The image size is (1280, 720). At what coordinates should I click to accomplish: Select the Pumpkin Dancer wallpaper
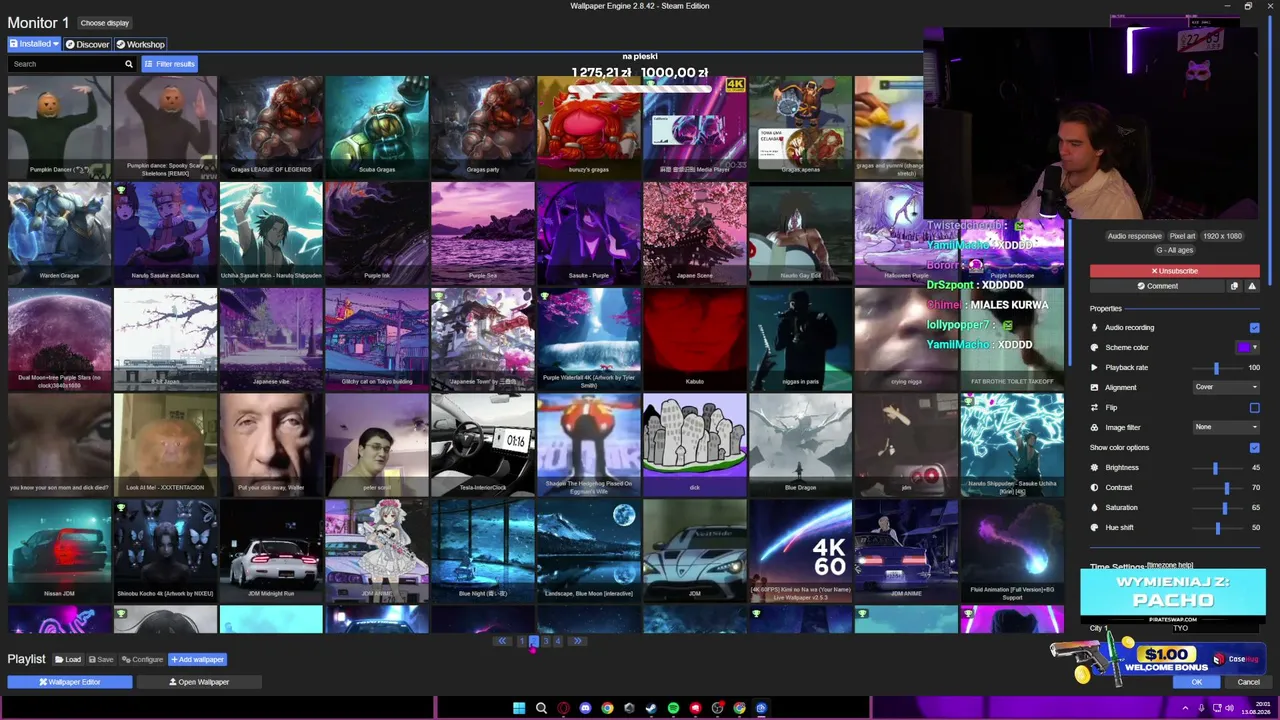click(x=59, y=127)
